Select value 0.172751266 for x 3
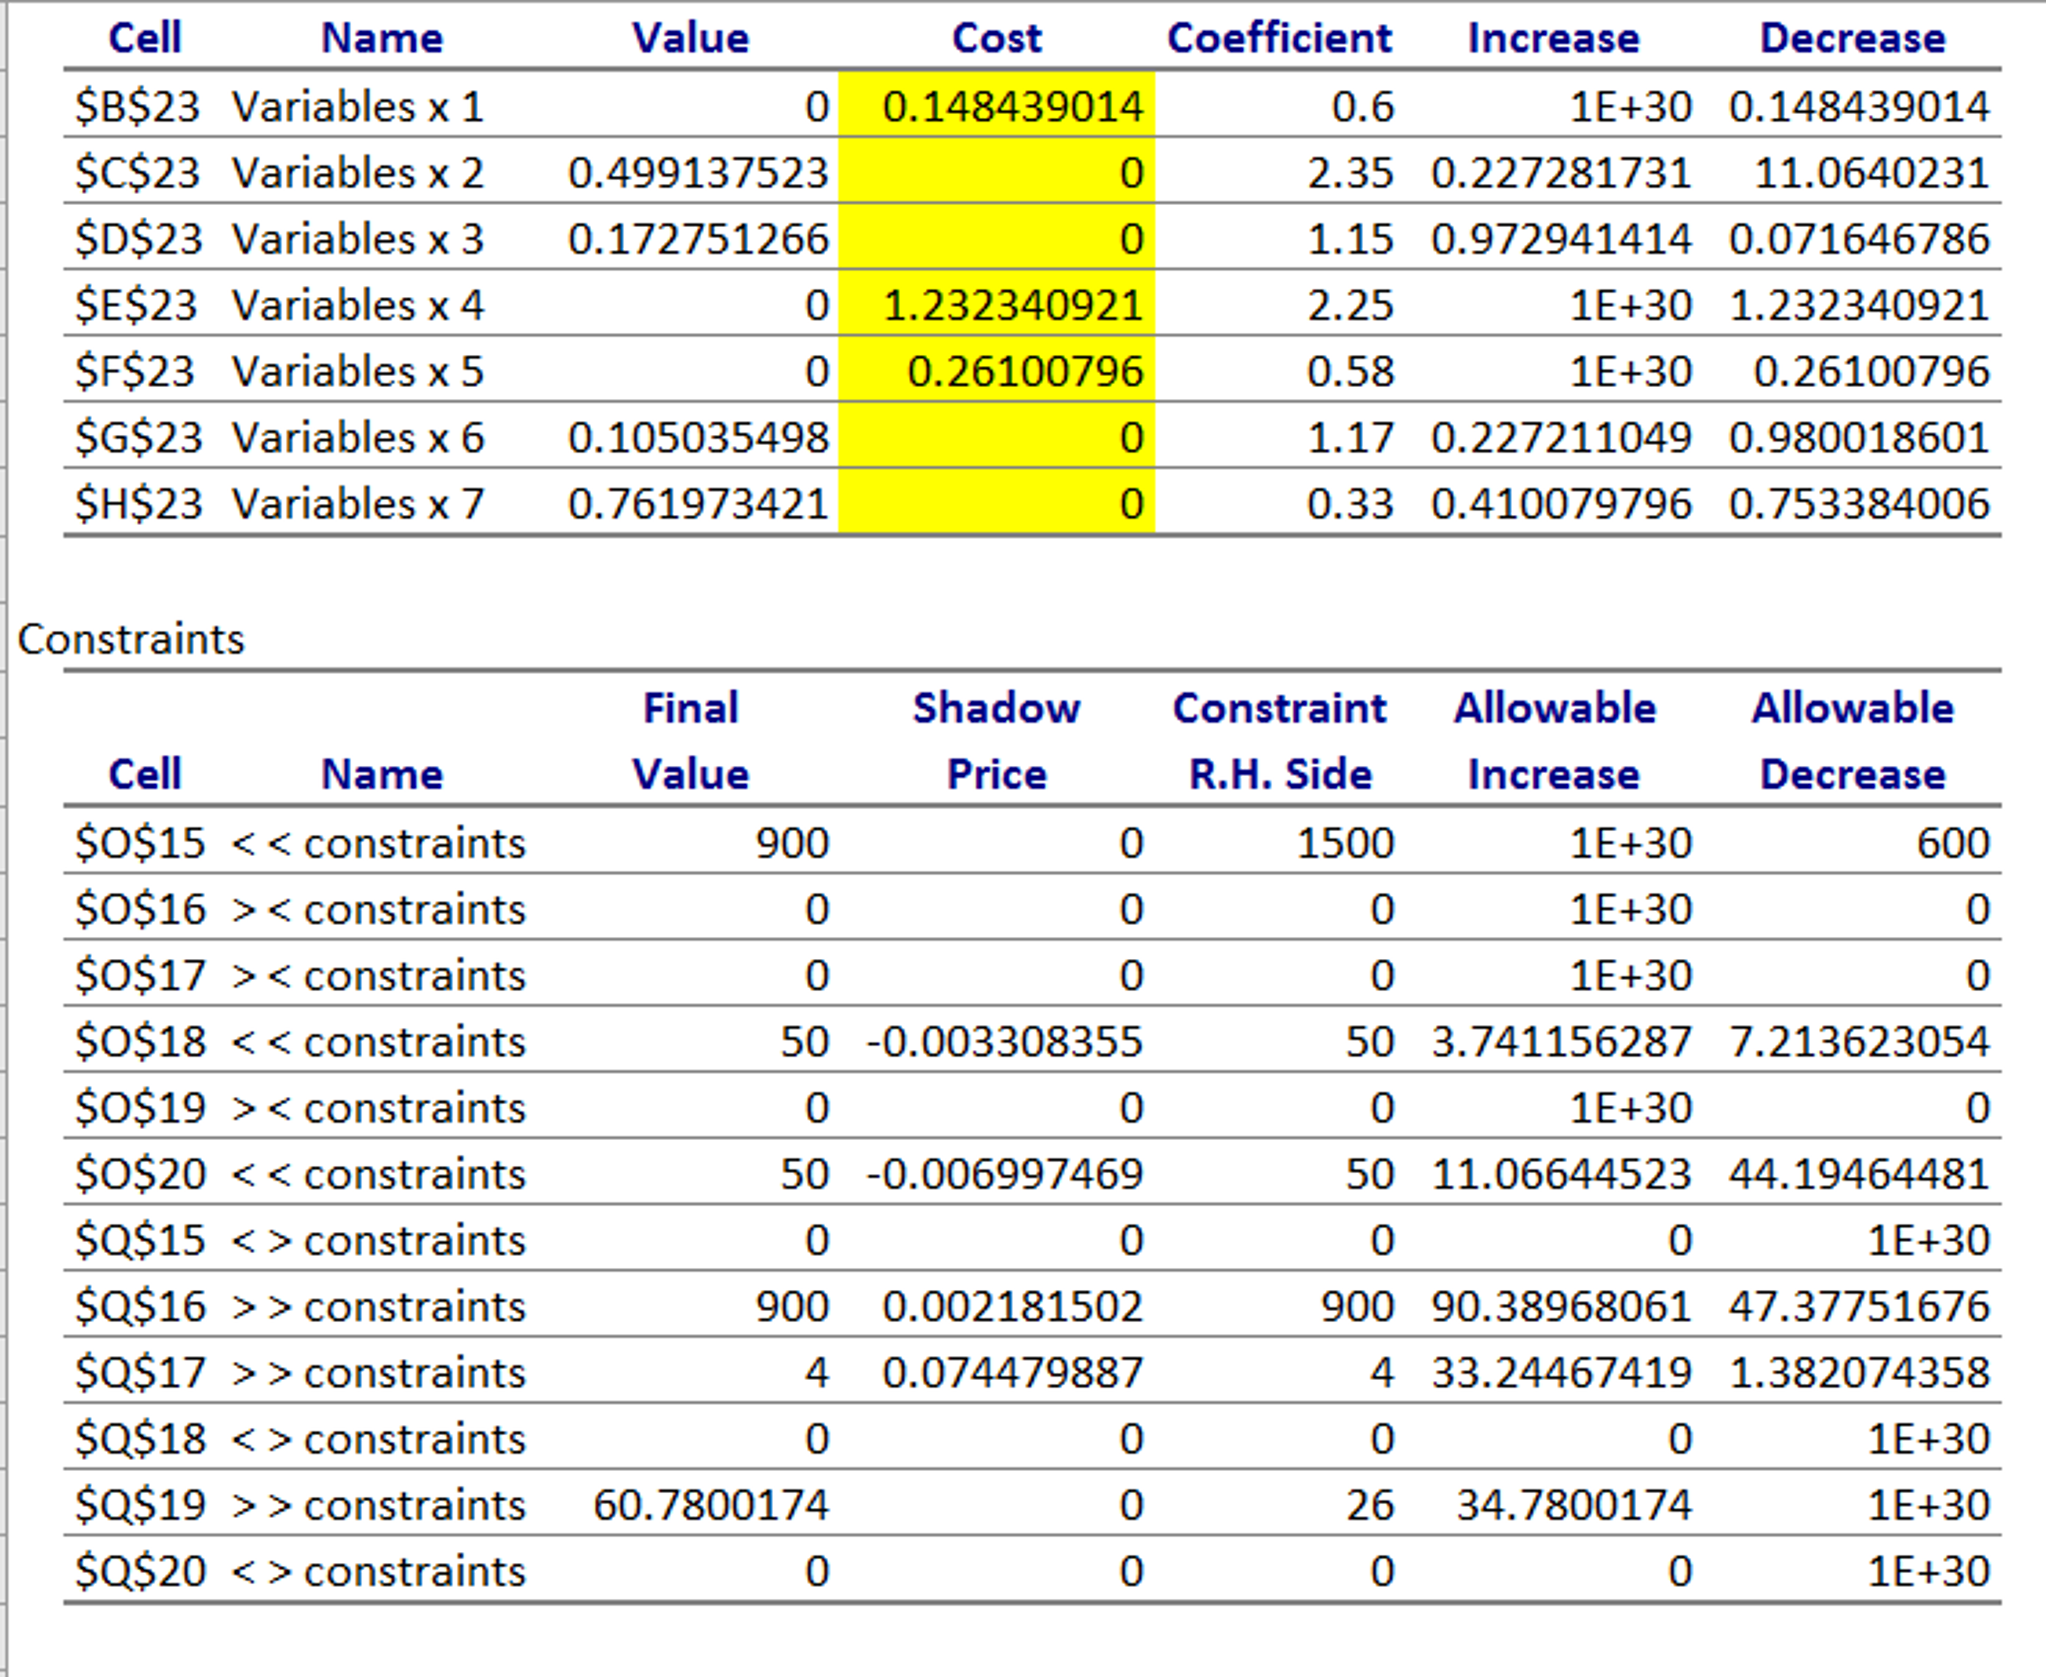This screenshot has width=2046, height=1677. pyautogui.click(x=698, y=239)
